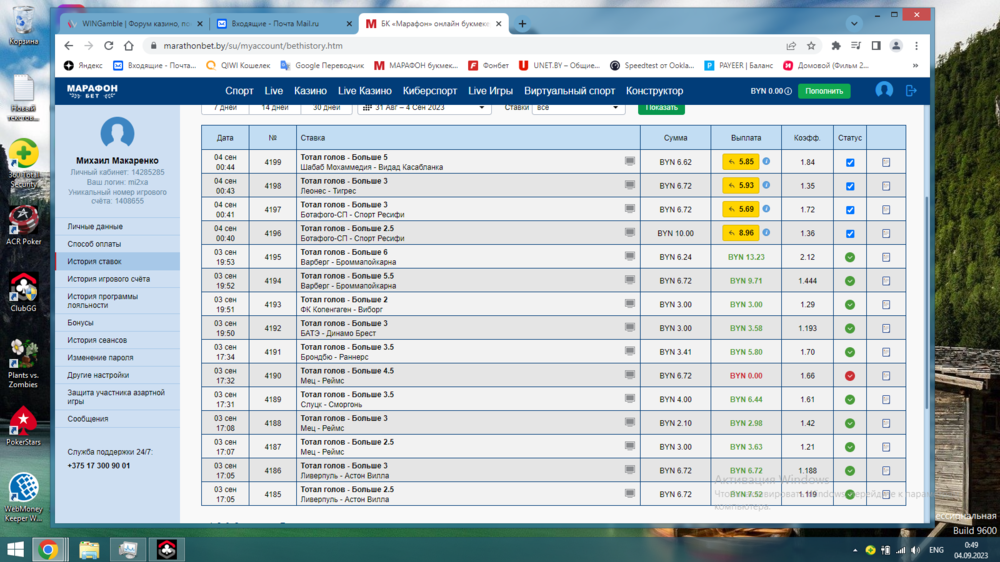Click the details icon for bet 4190
The image size is (1000, 562).
[886, 376]
